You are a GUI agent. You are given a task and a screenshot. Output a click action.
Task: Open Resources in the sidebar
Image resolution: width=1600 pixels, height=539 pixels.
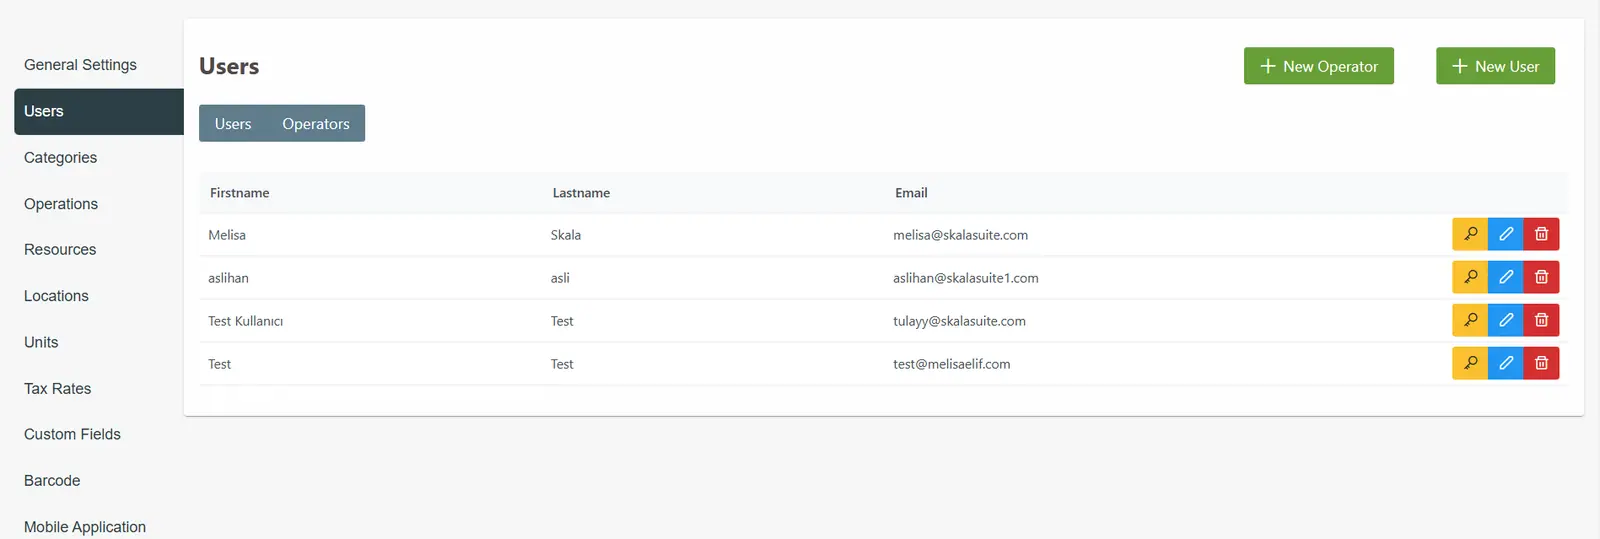pyautogui.click(x=60, y=250)
